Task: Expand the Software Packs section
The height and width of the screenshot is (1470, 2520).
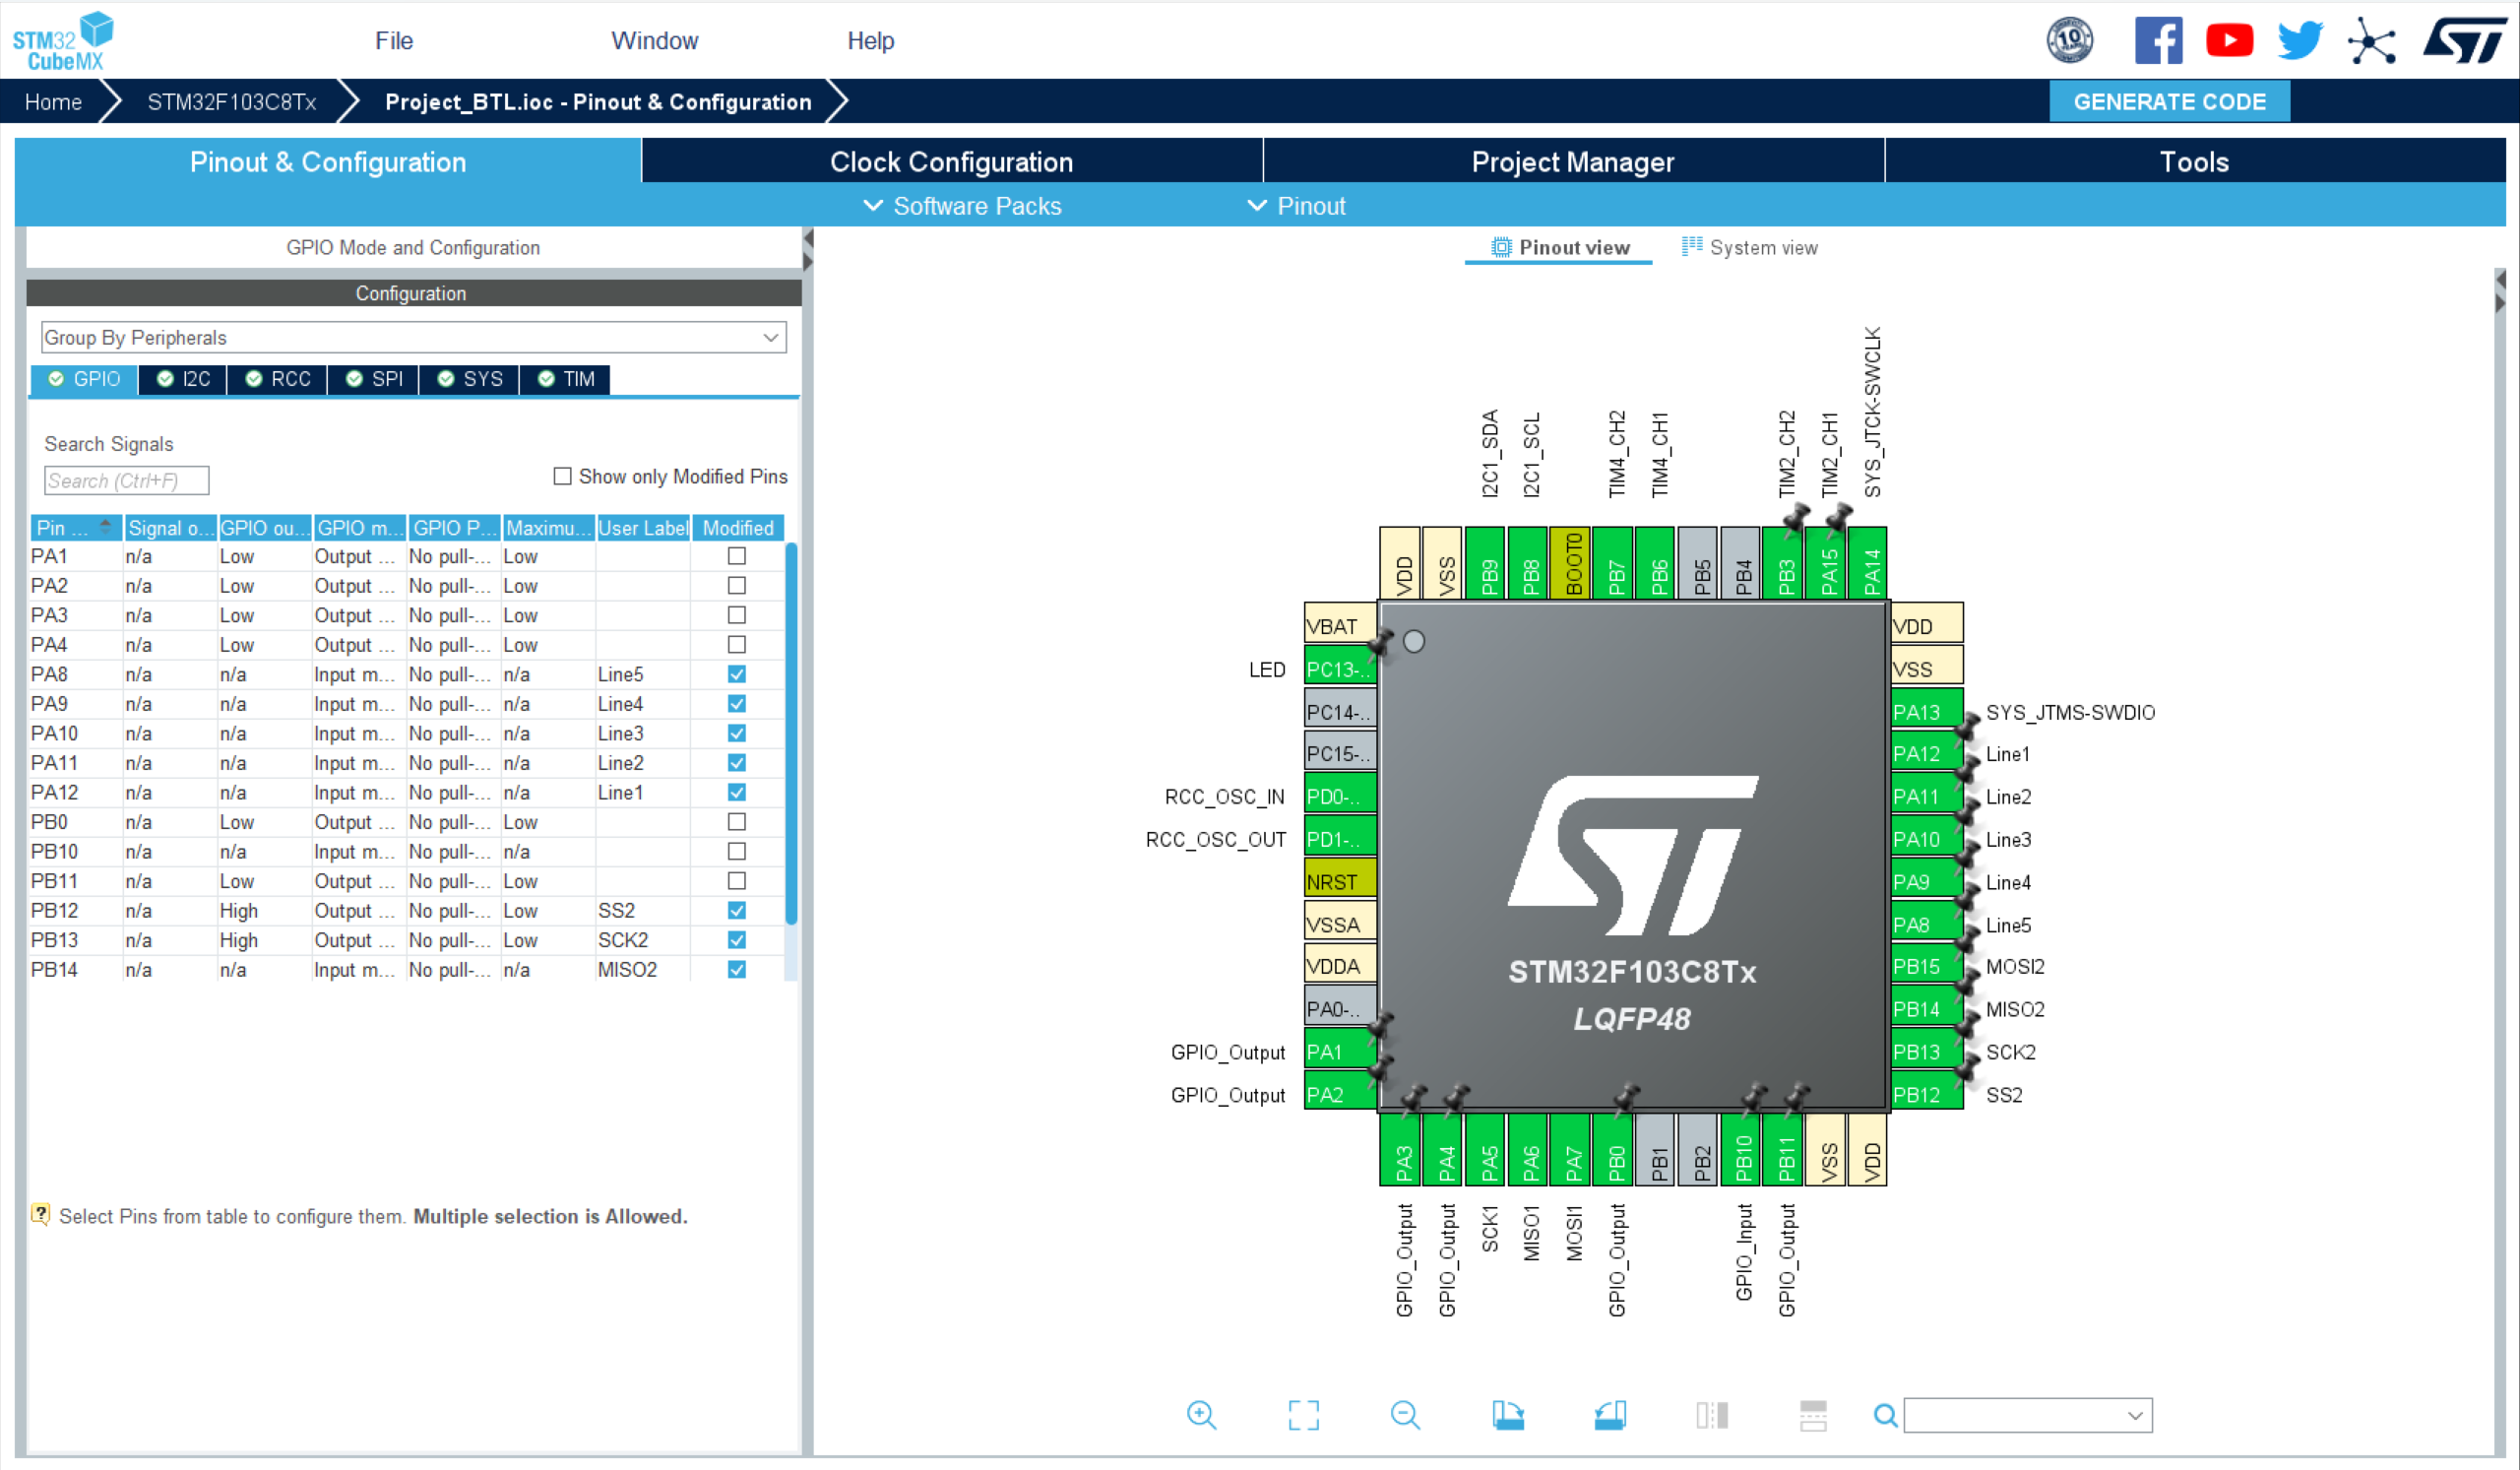Action: [x=961, y=206]
